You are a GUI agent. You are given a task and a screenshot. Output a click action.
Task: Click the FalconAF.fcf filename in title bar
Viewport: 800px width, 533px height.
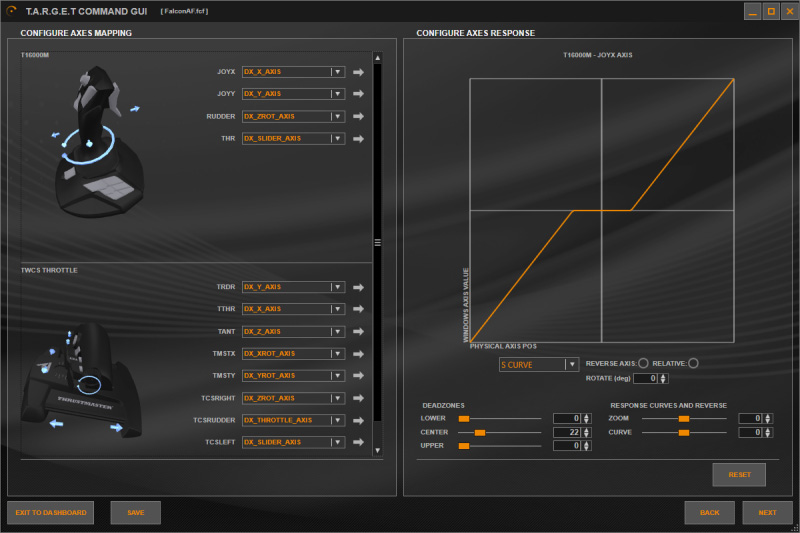coord(184,11)
